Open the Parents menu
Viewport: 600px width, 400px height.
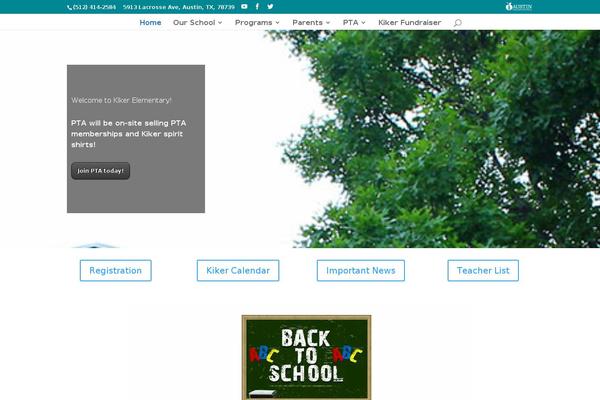307,23
